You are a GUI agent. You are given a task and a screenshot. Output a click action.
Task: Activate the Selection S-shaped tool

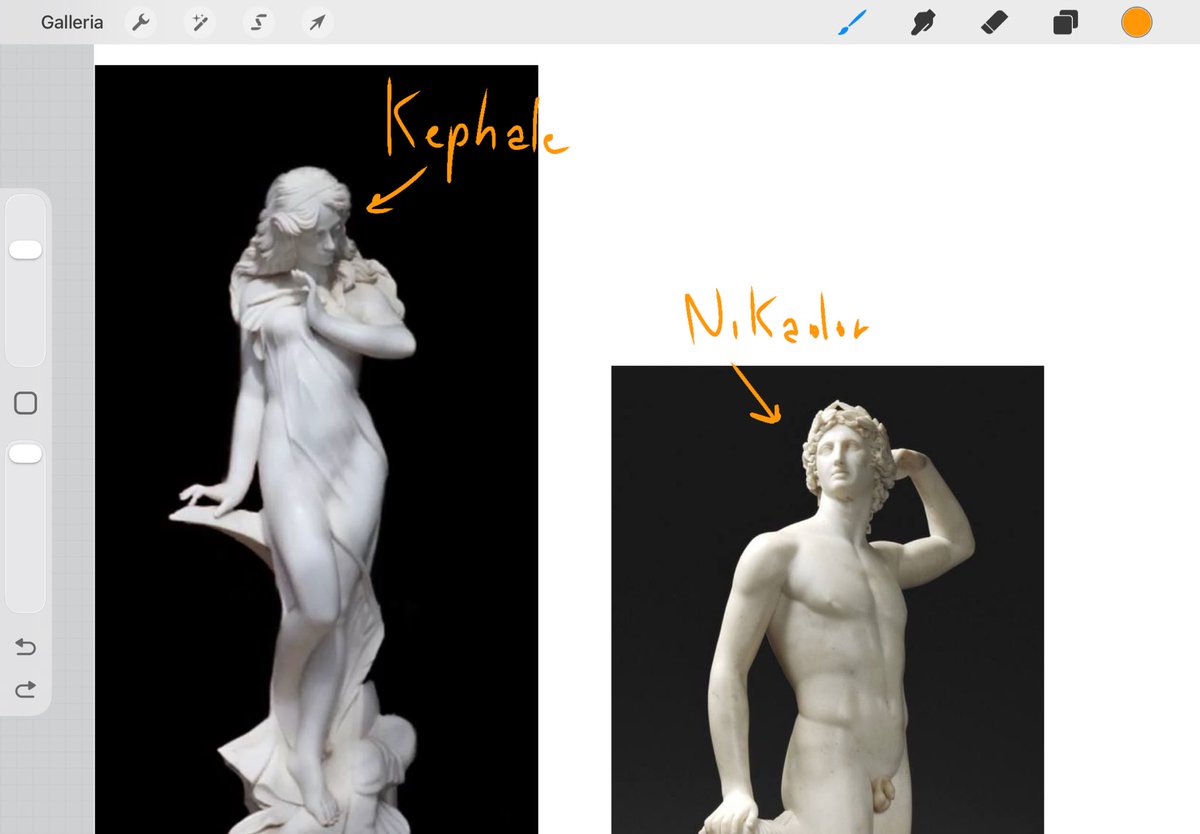click(258, 22)
